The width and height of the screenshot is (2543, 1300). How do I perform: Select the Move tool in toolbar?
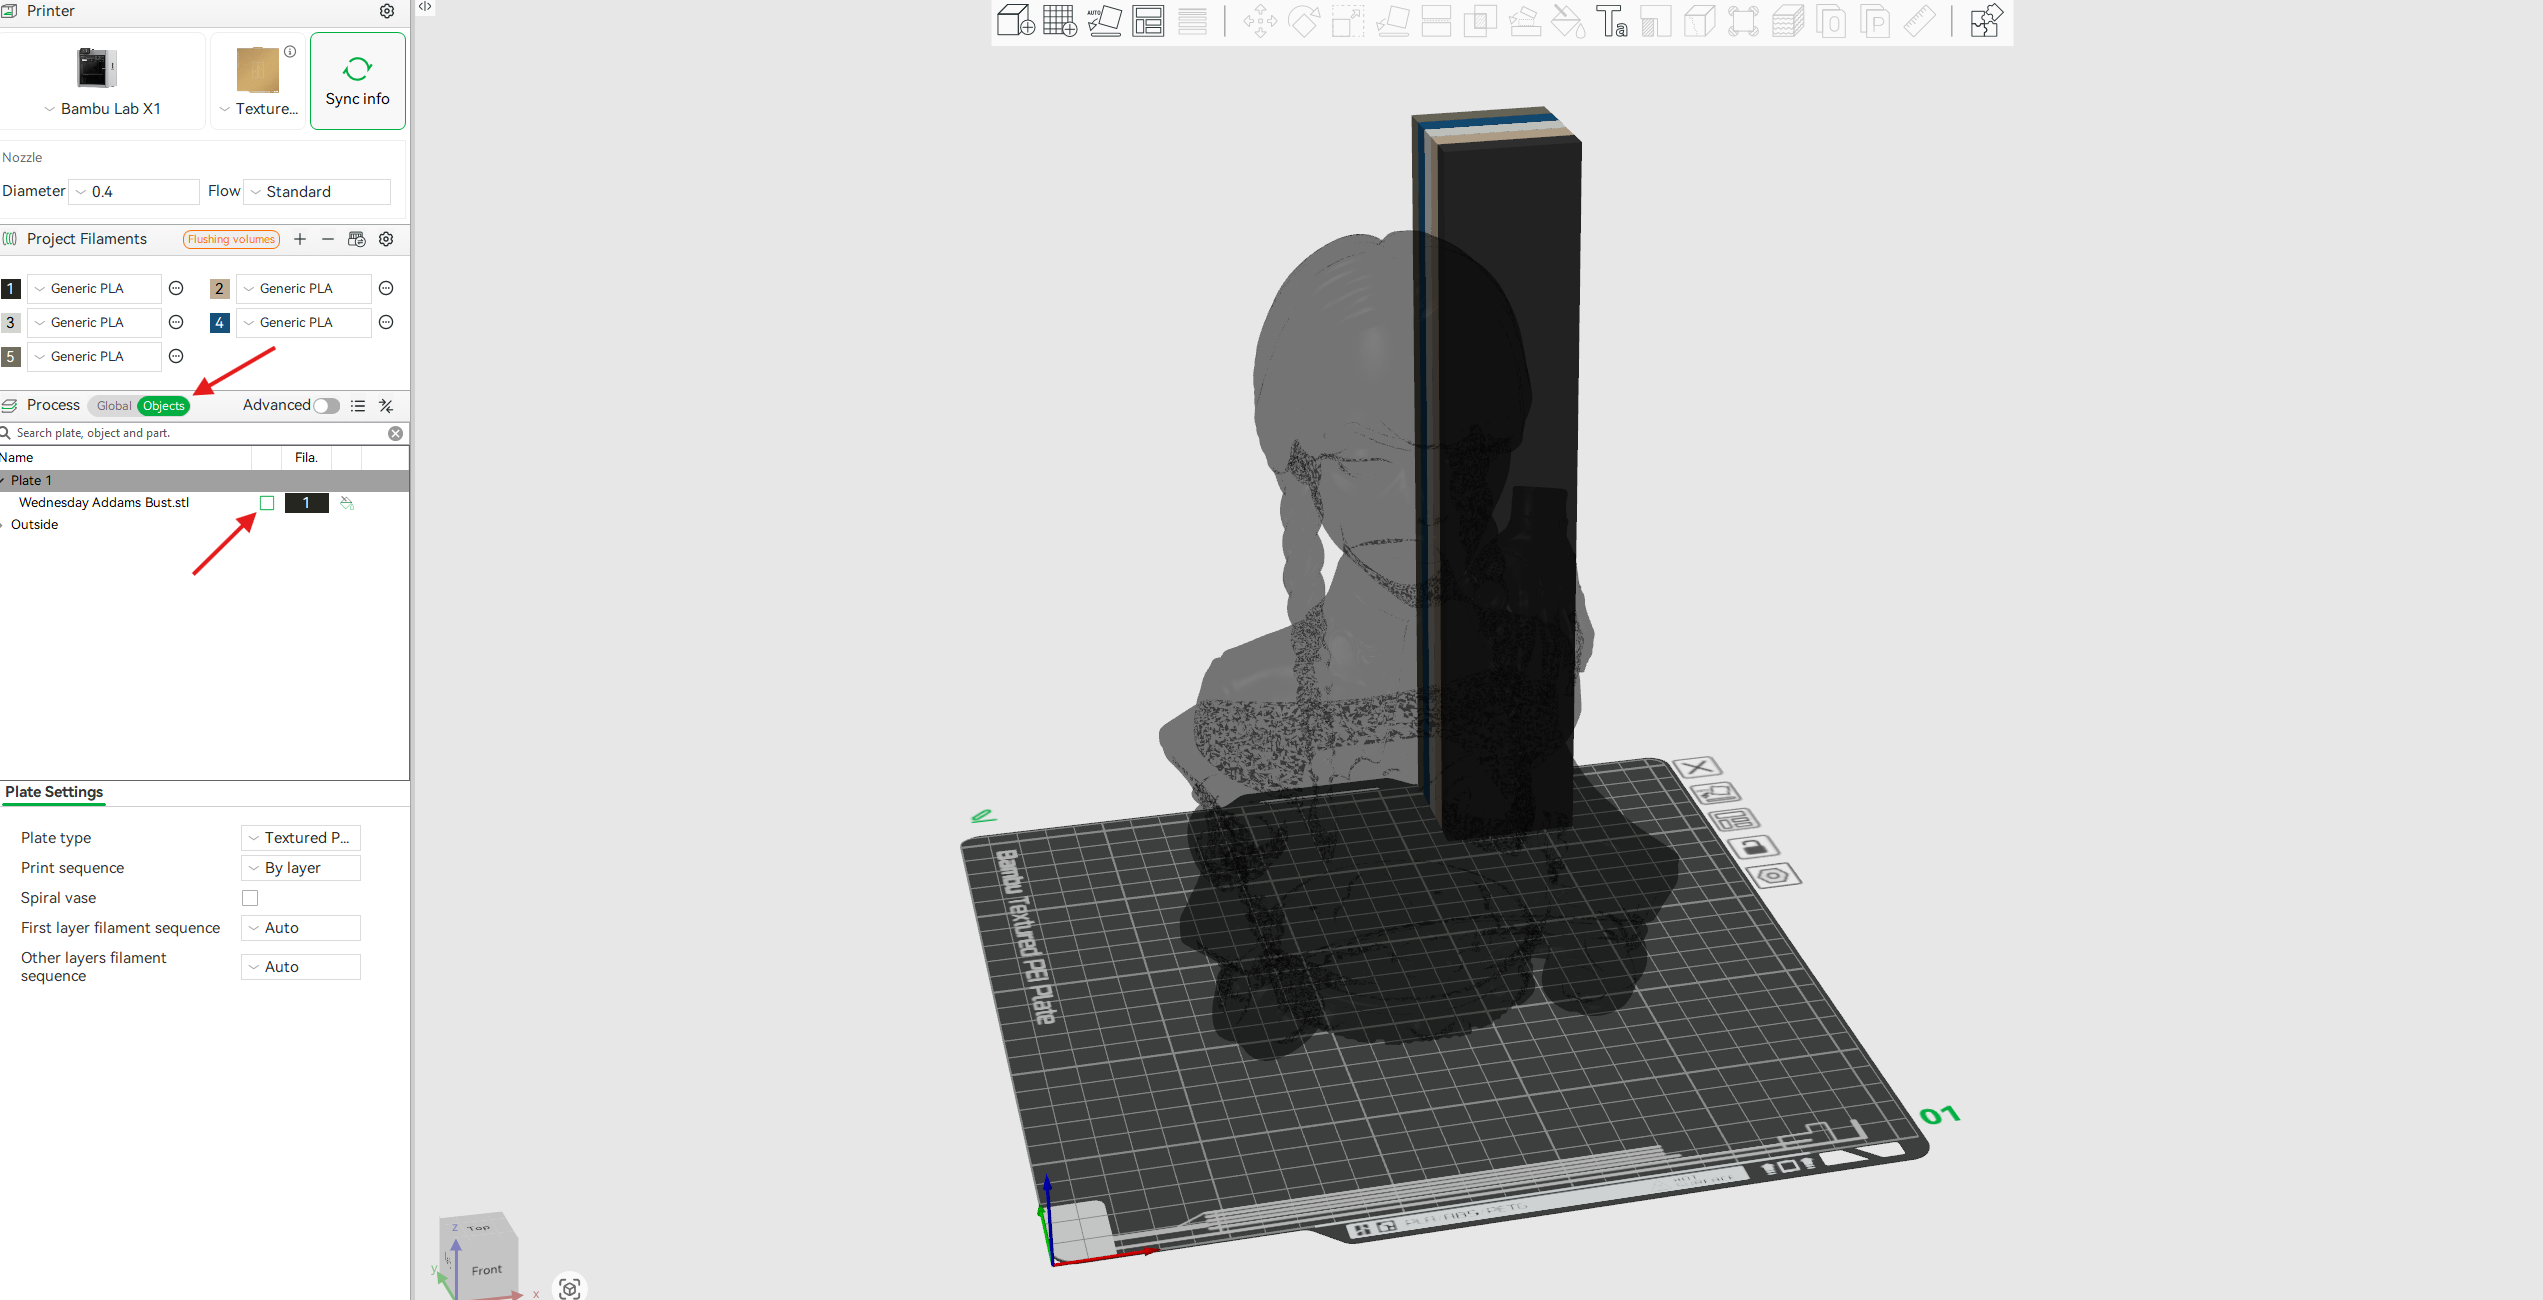point(1260,20)
